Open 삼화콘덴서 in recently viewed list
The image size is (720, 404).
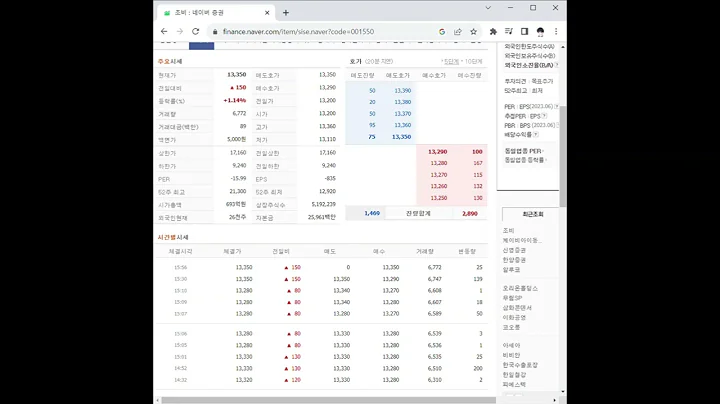pos(517,308)
